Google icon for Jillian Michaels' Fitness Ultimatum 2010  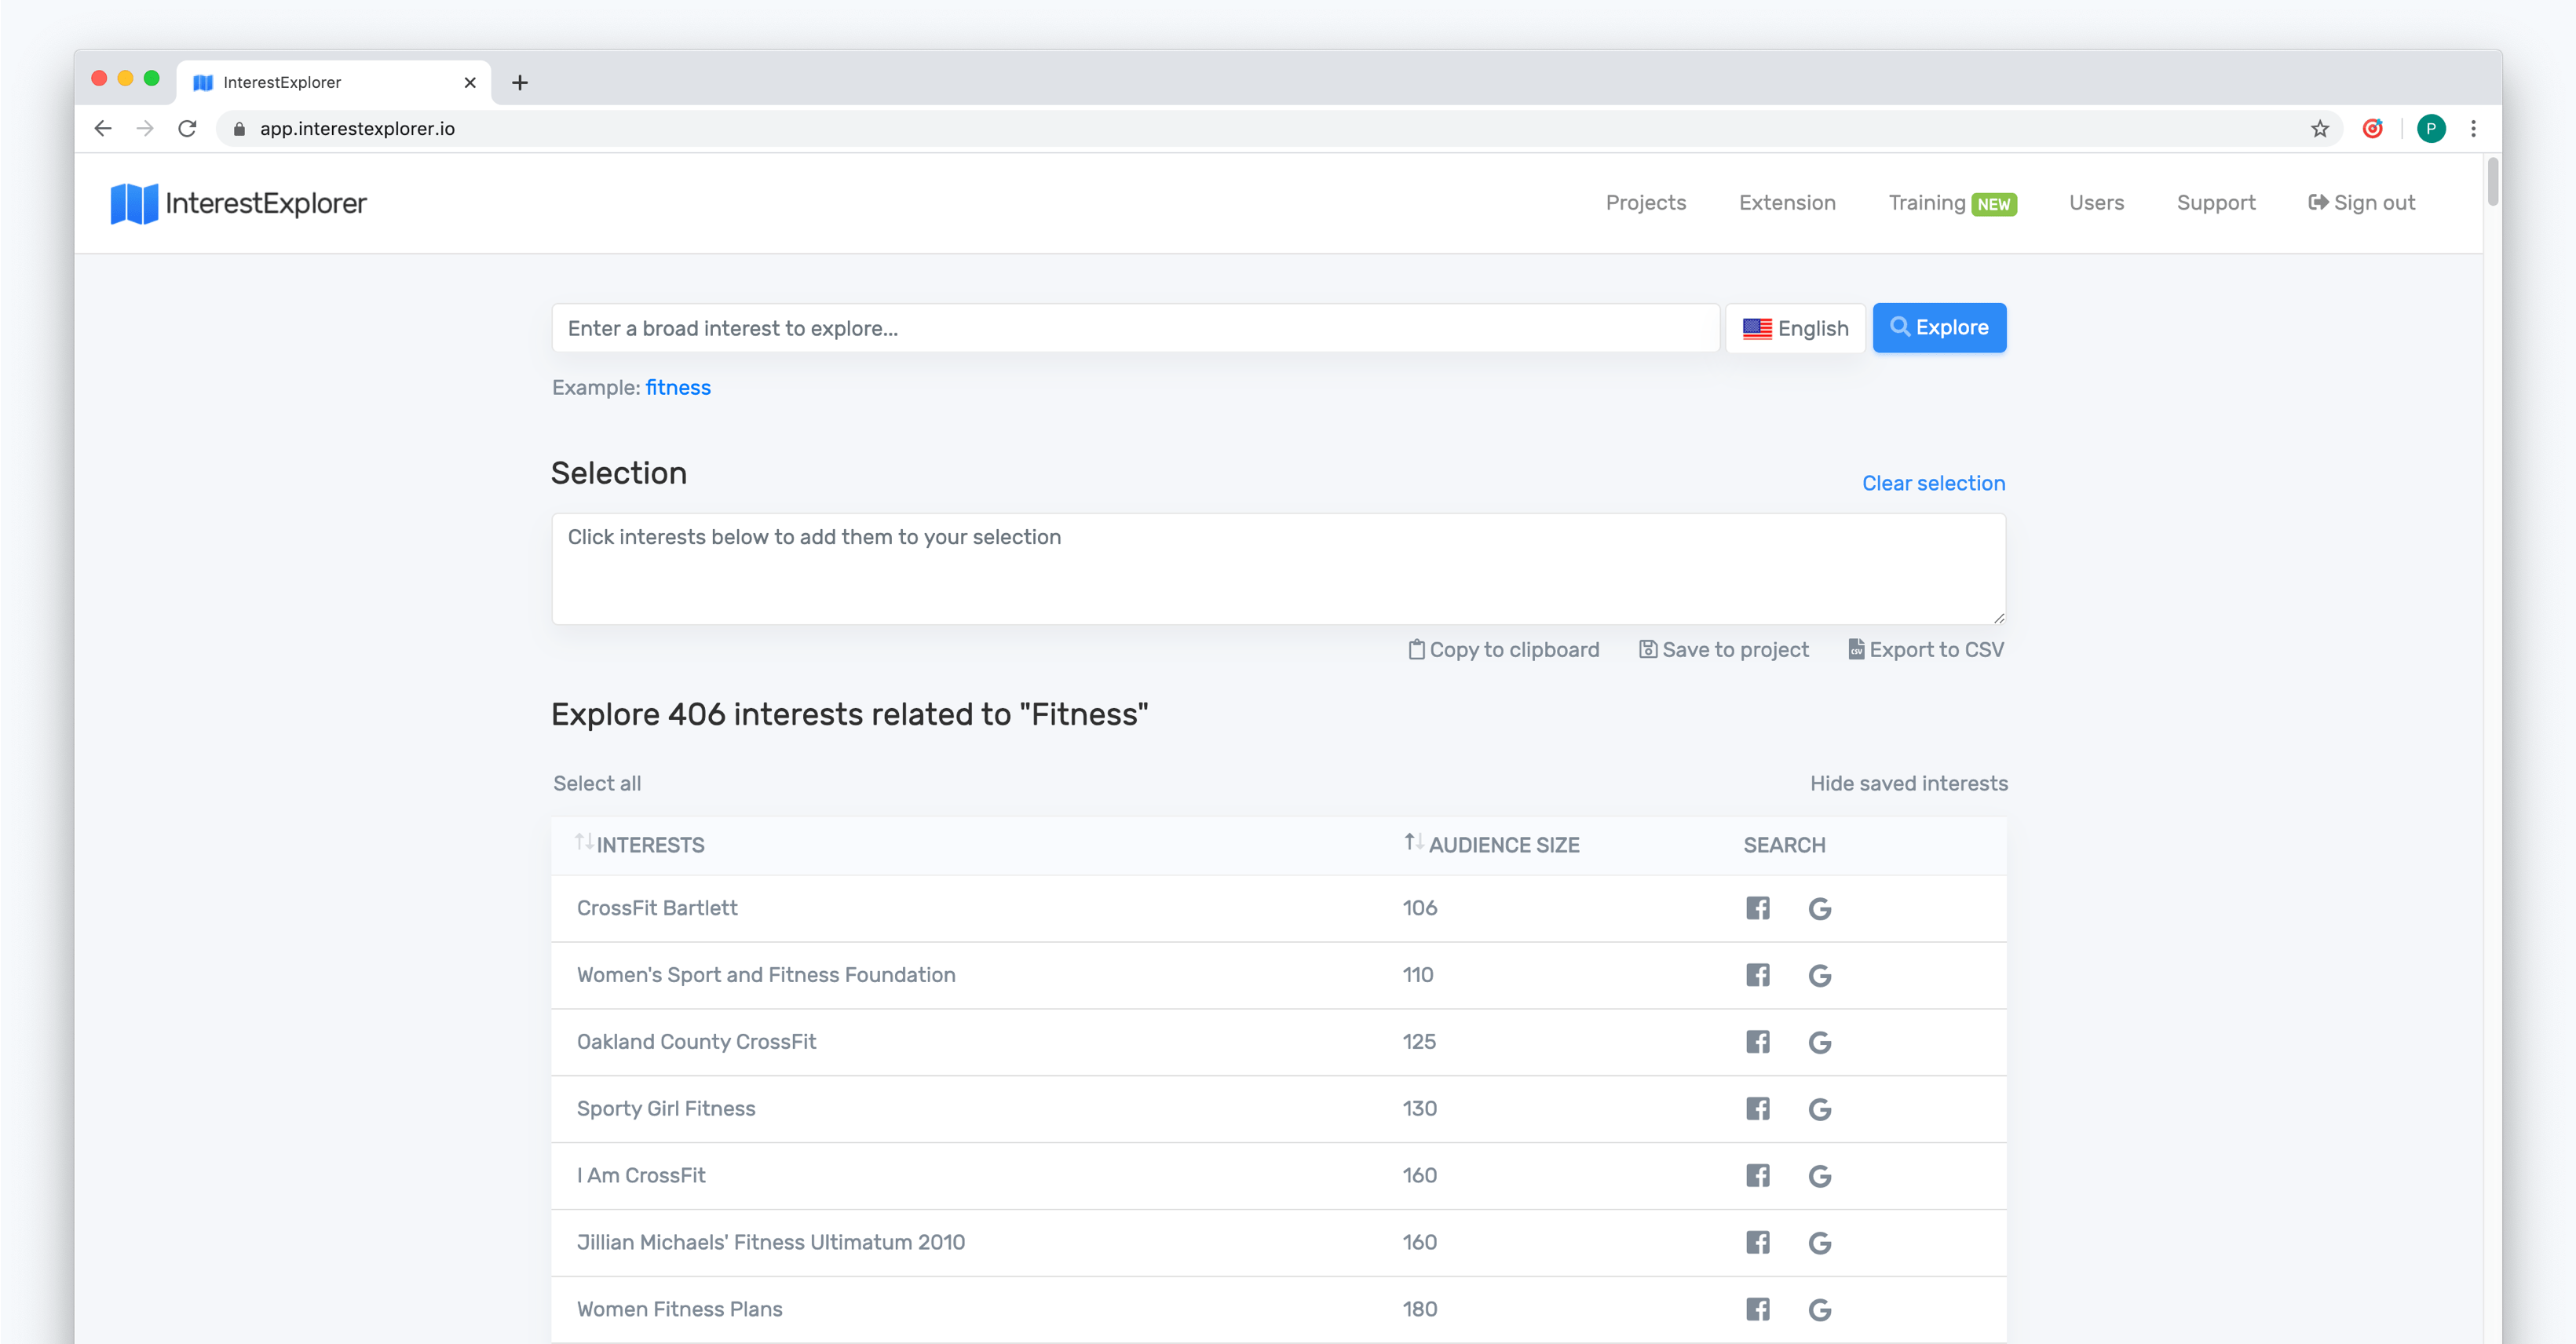1819,1243
